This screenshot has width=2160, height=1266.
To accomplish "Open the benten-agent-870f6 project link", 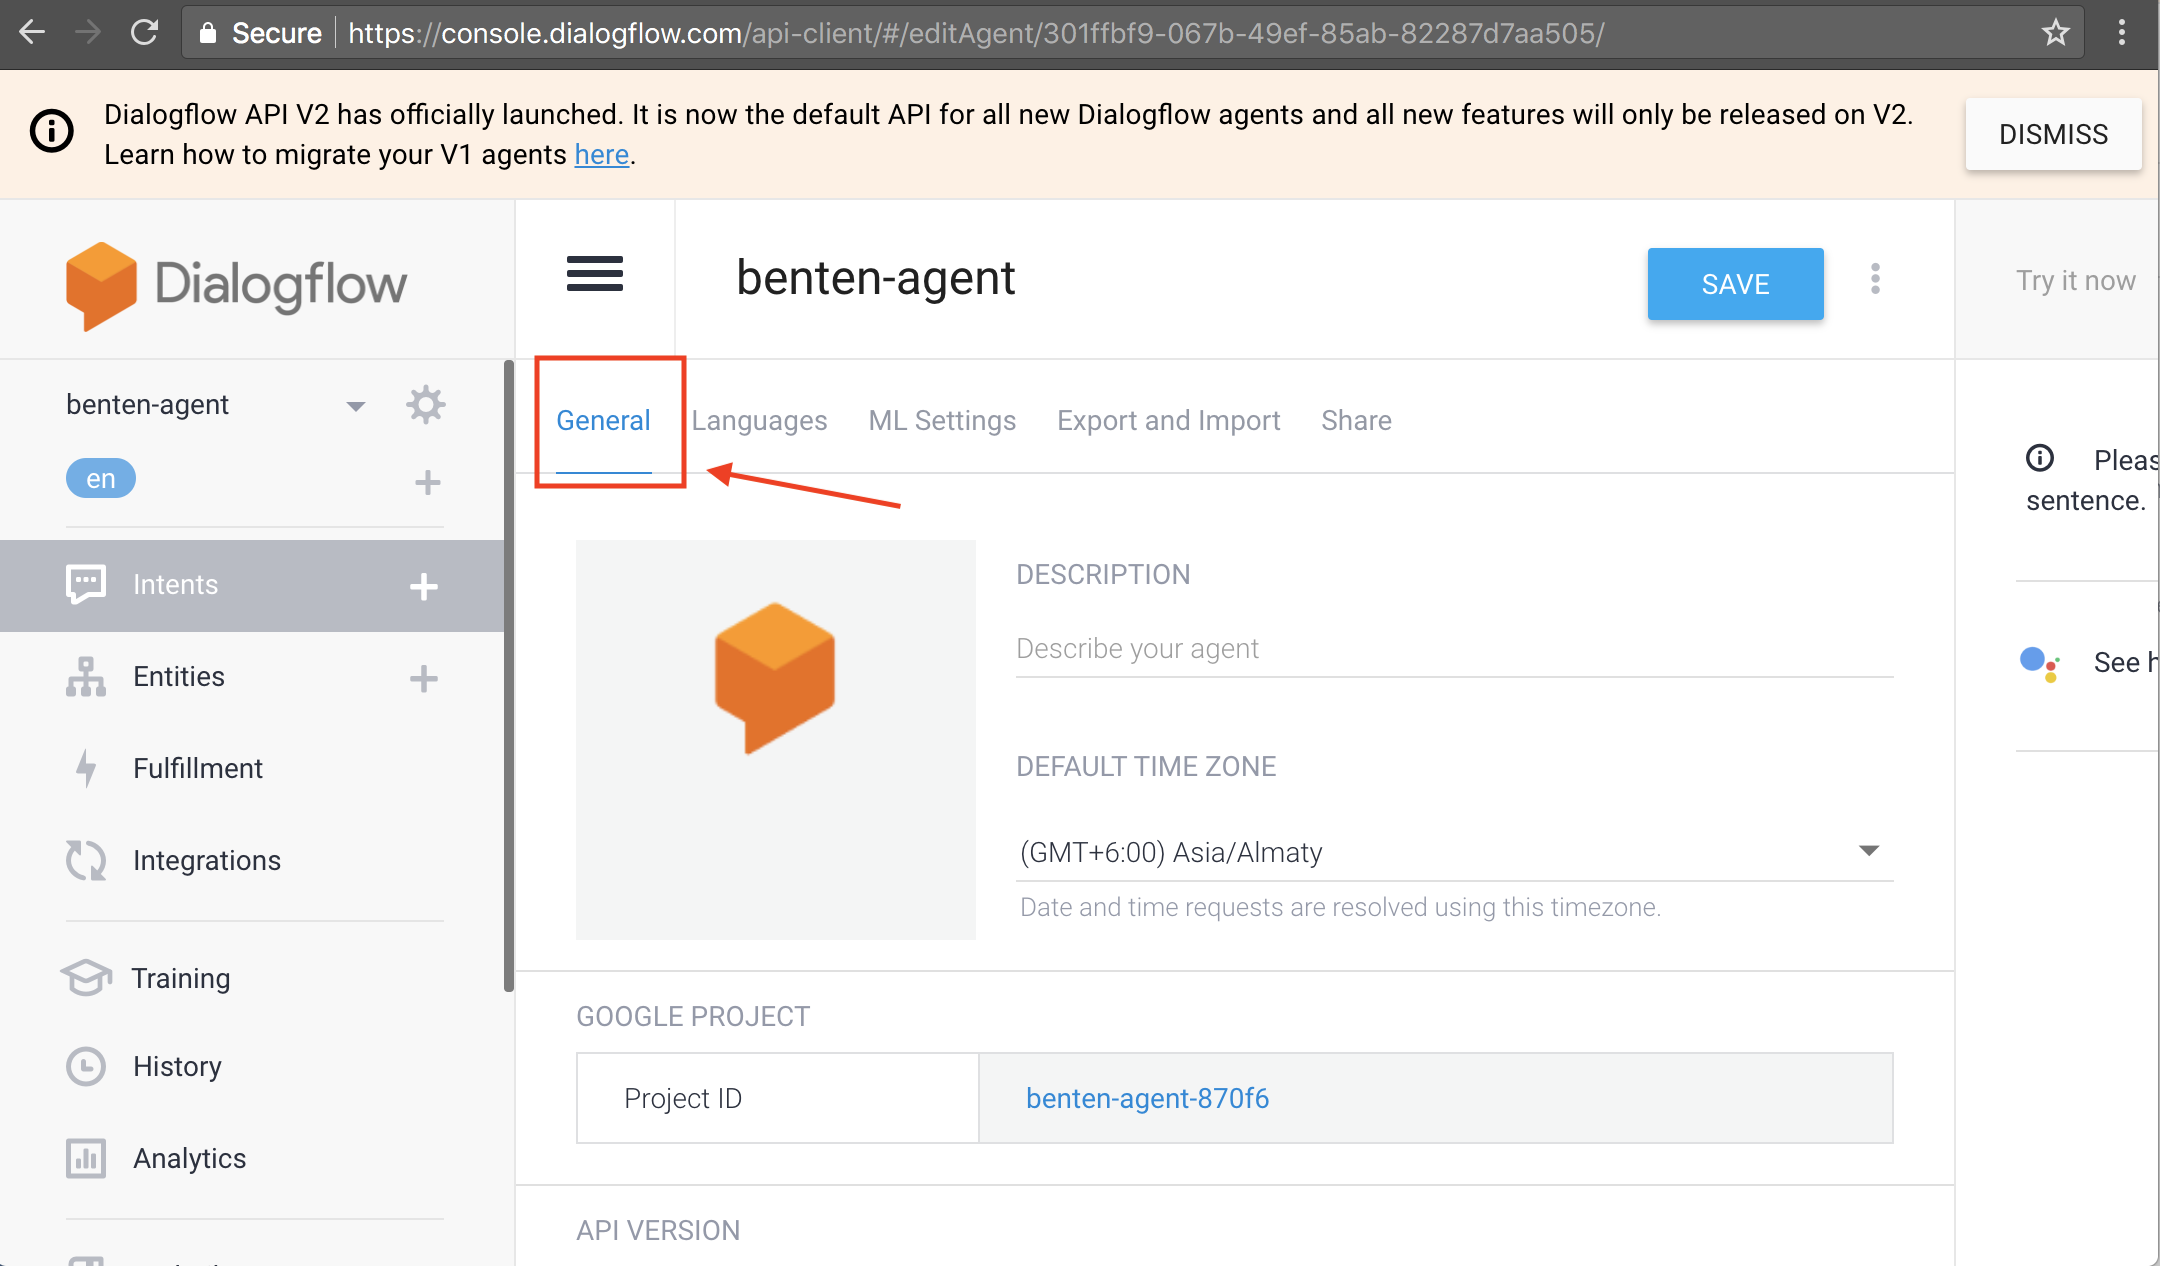I will pos(1147,1098).
